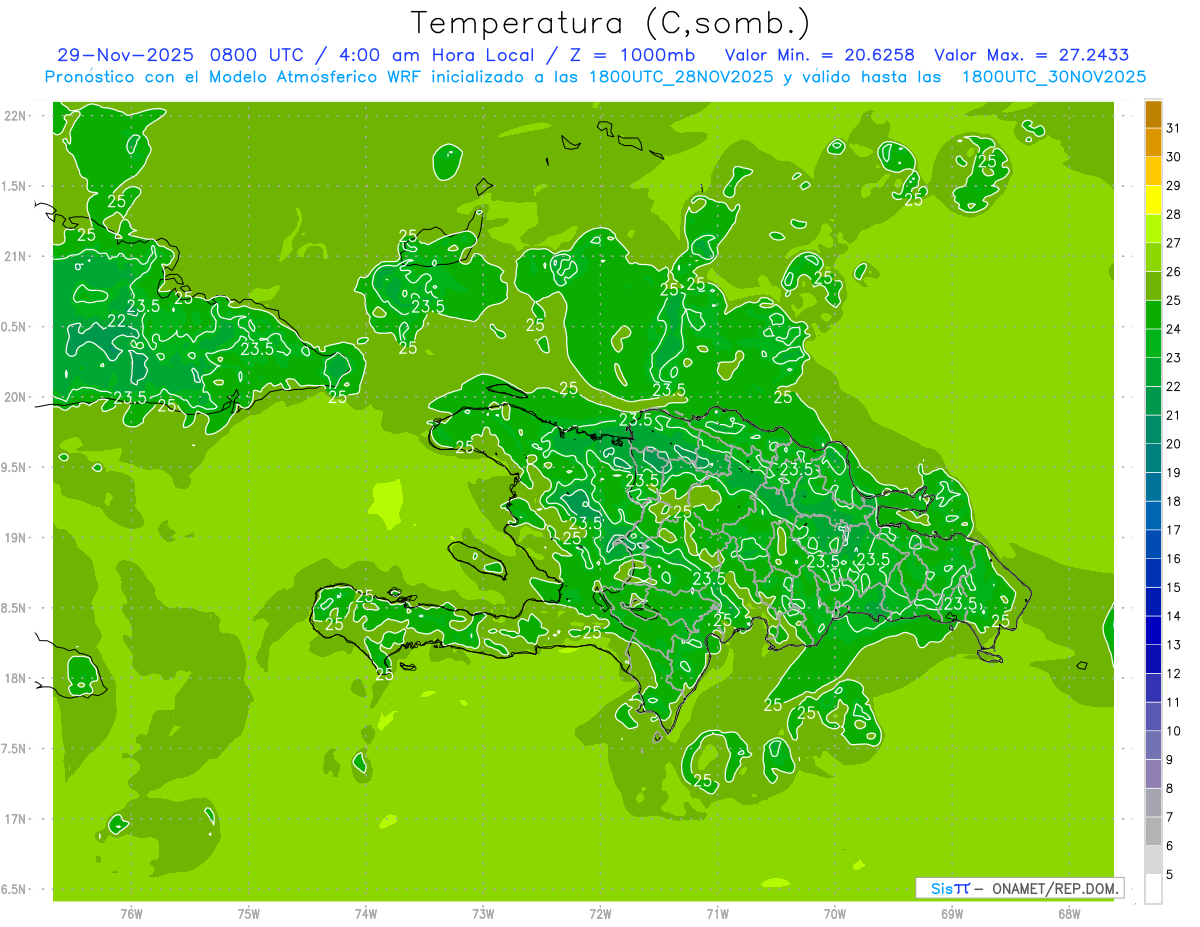Click the blue colorbar swatch between 15 and 16

coord(1153,574)
